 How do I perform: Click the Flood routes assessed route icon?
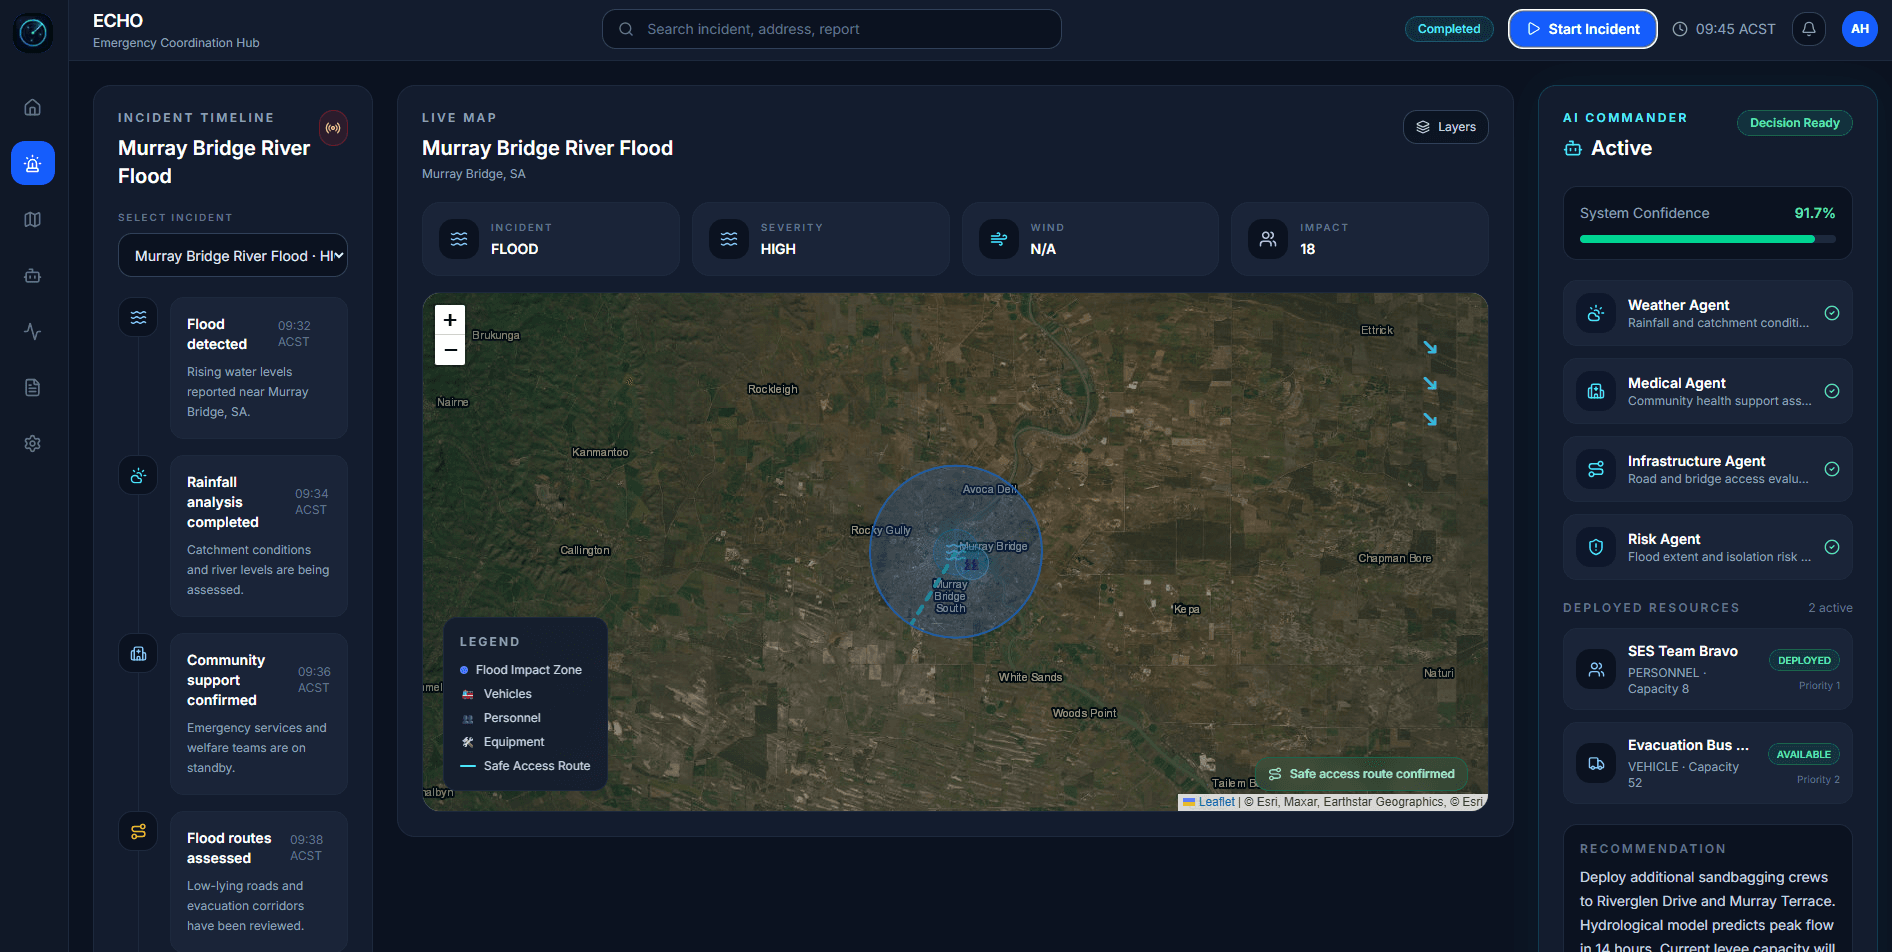point(138,831)
